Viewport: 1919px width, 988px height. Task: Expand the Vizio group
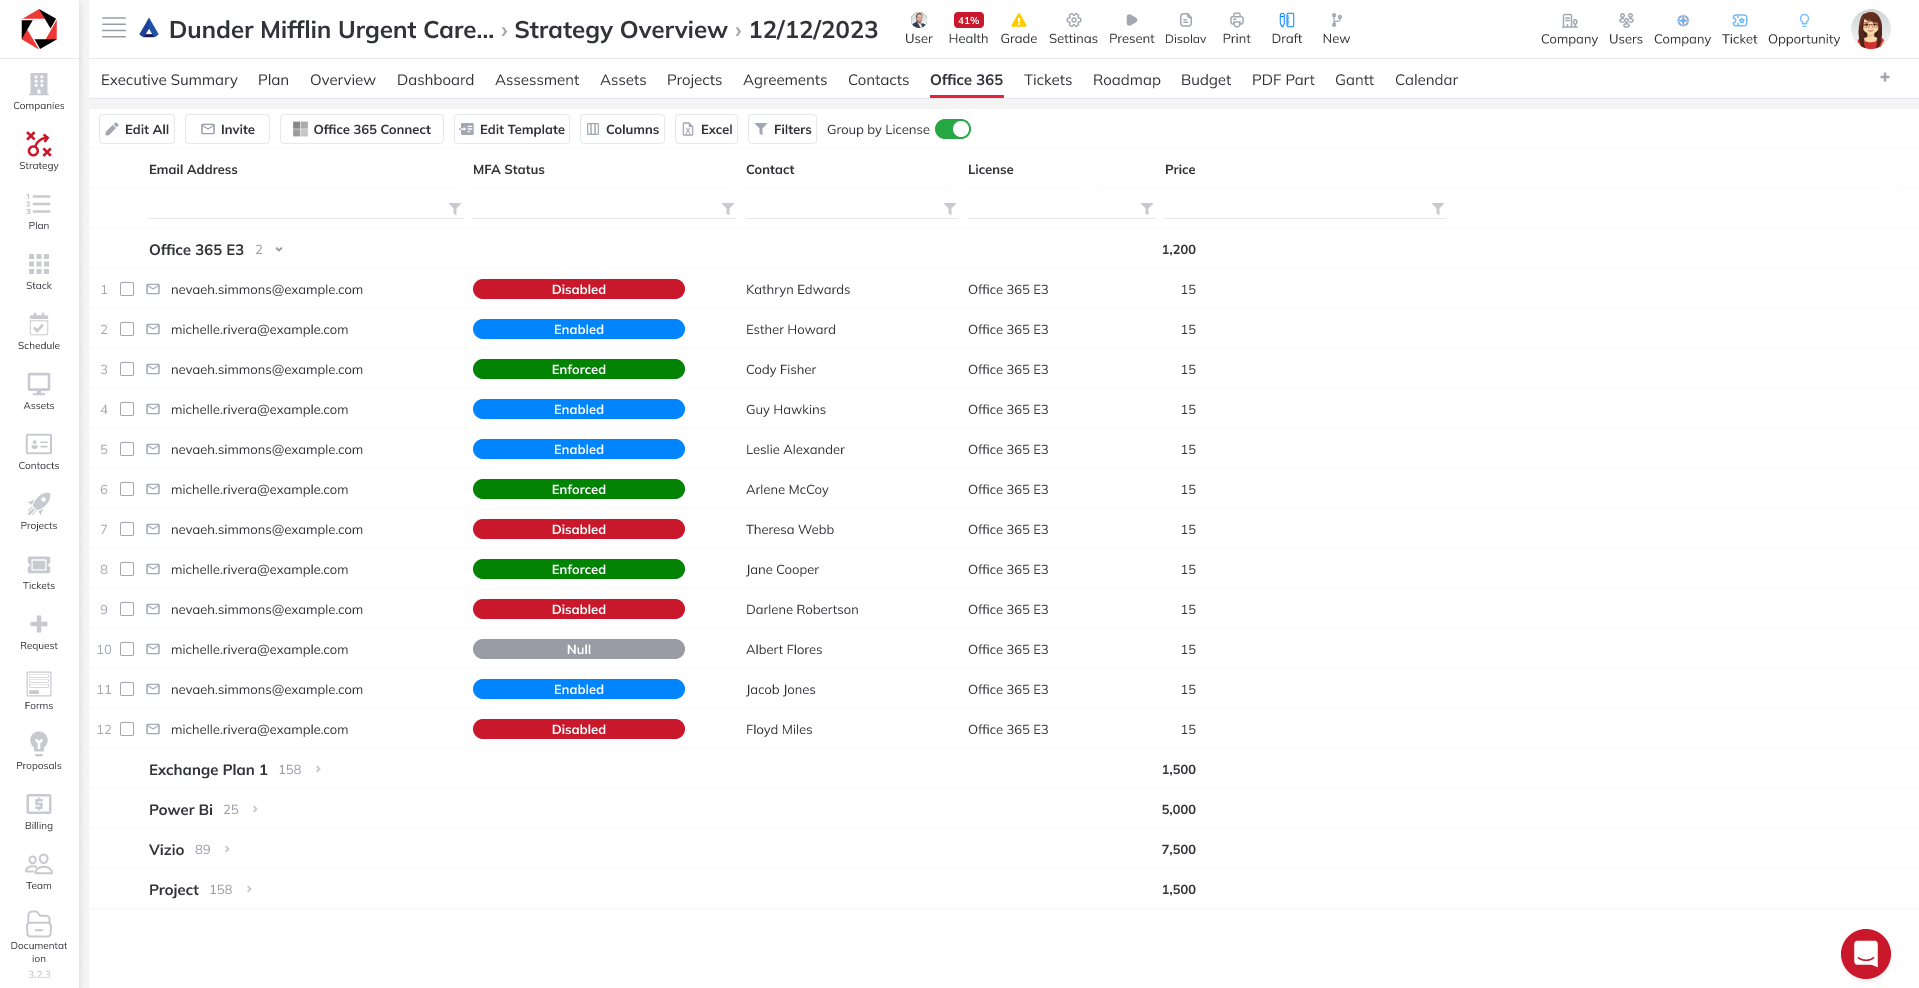(227, 849)
